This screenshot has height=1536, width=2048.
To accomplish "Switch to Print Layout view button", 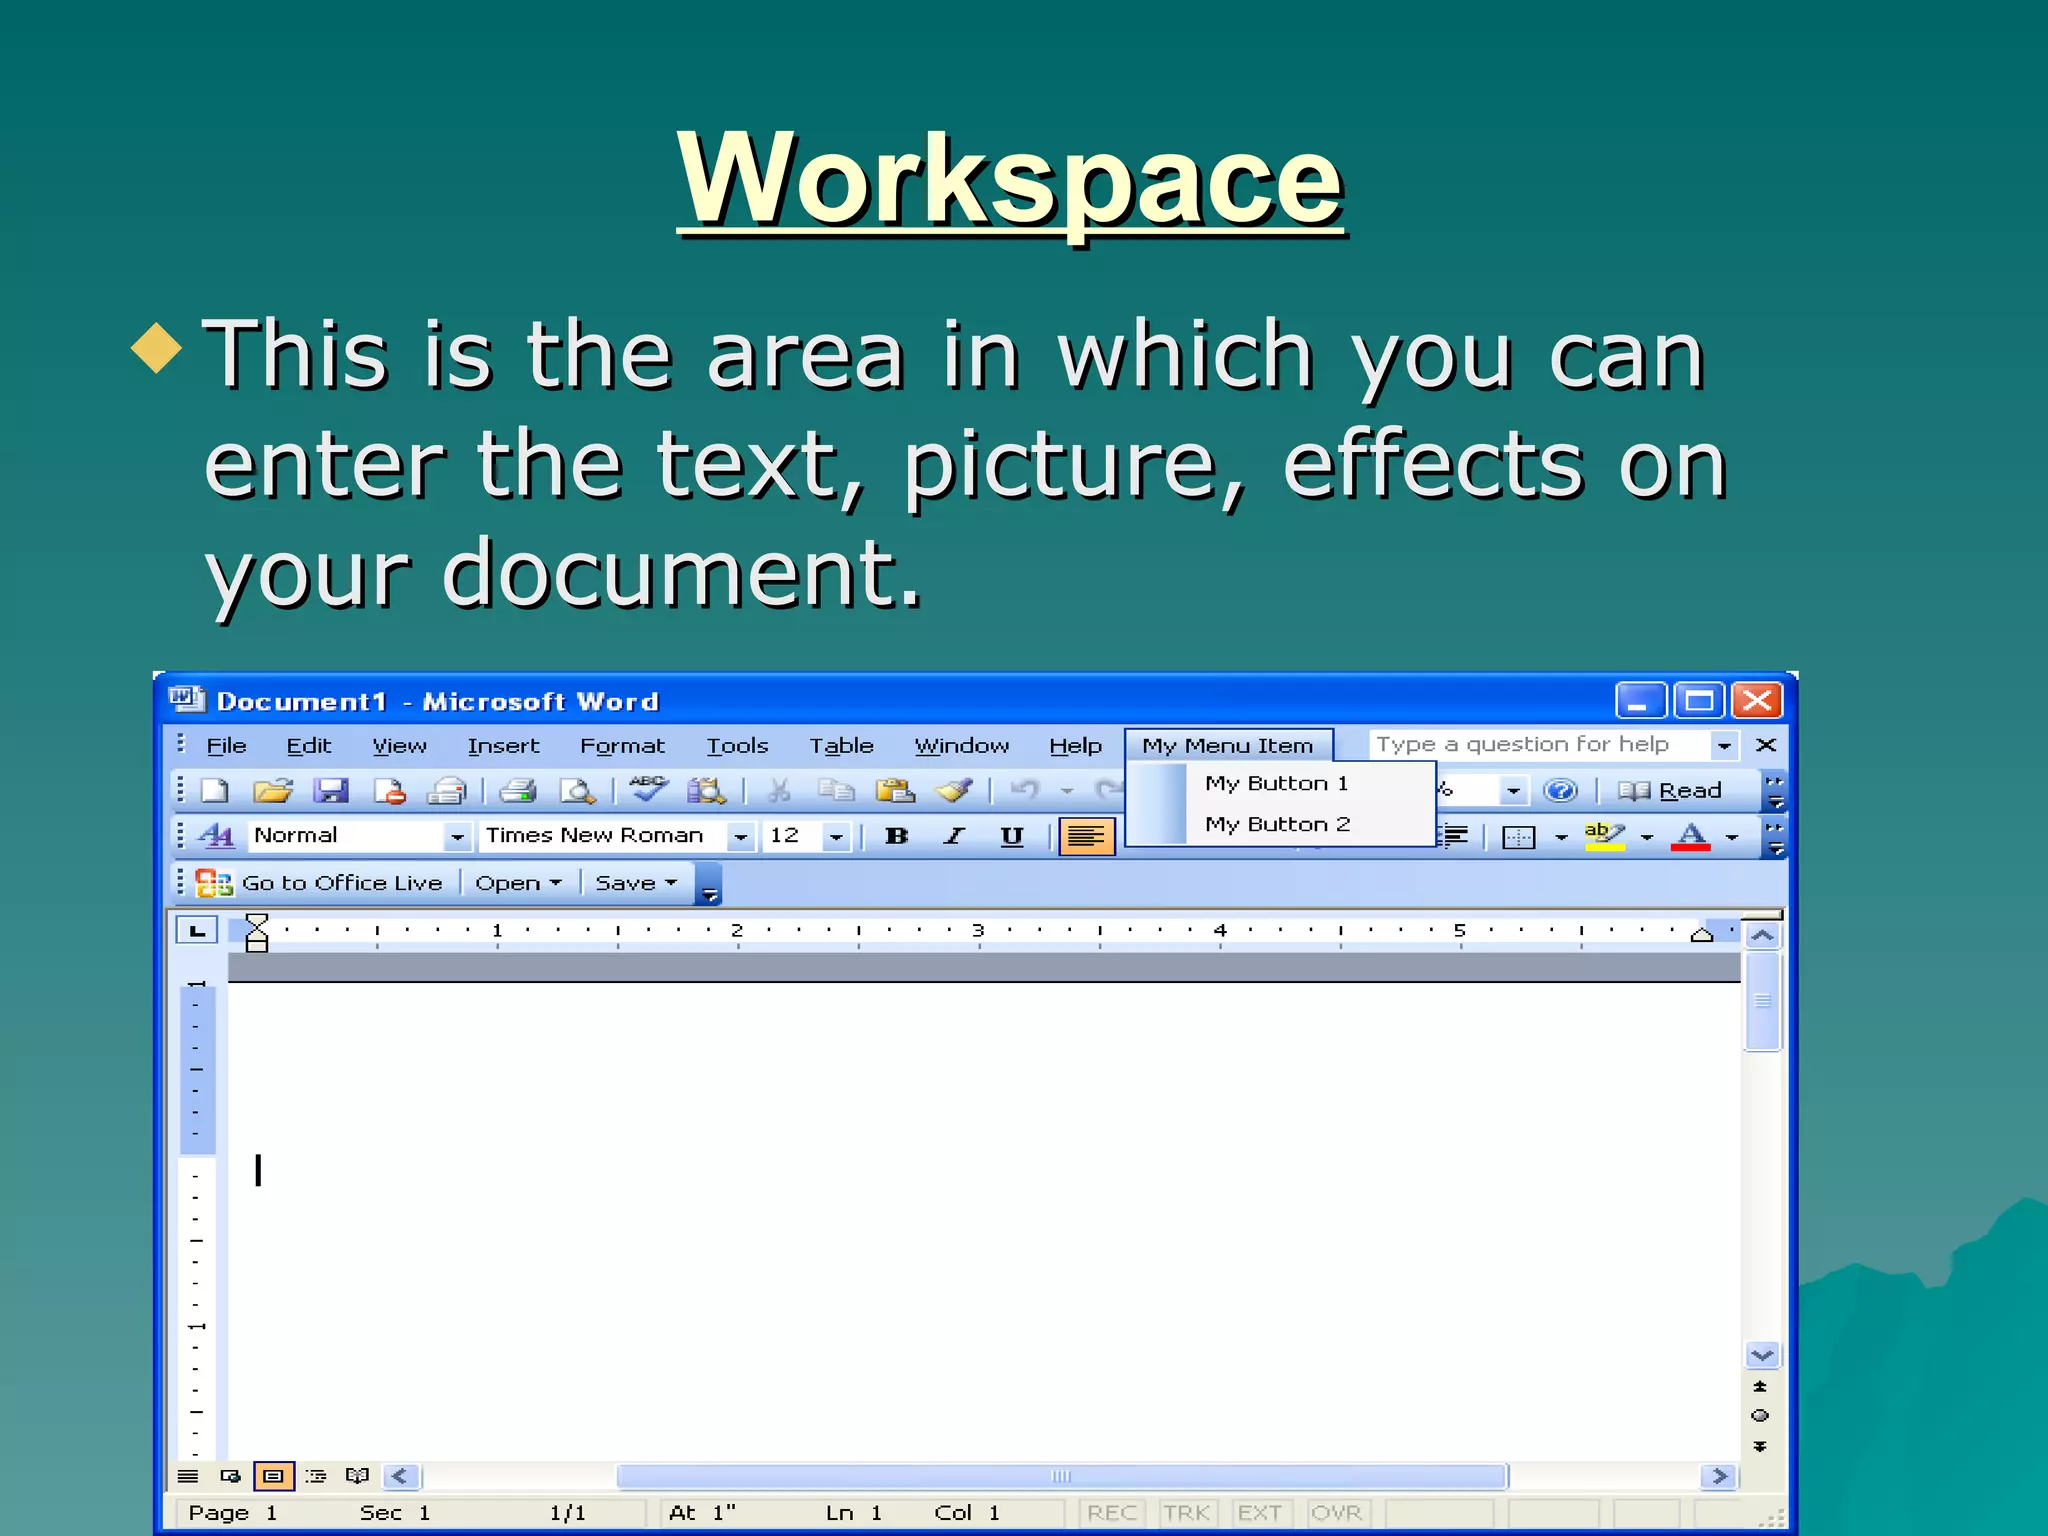I will [x=273, y=1476].
